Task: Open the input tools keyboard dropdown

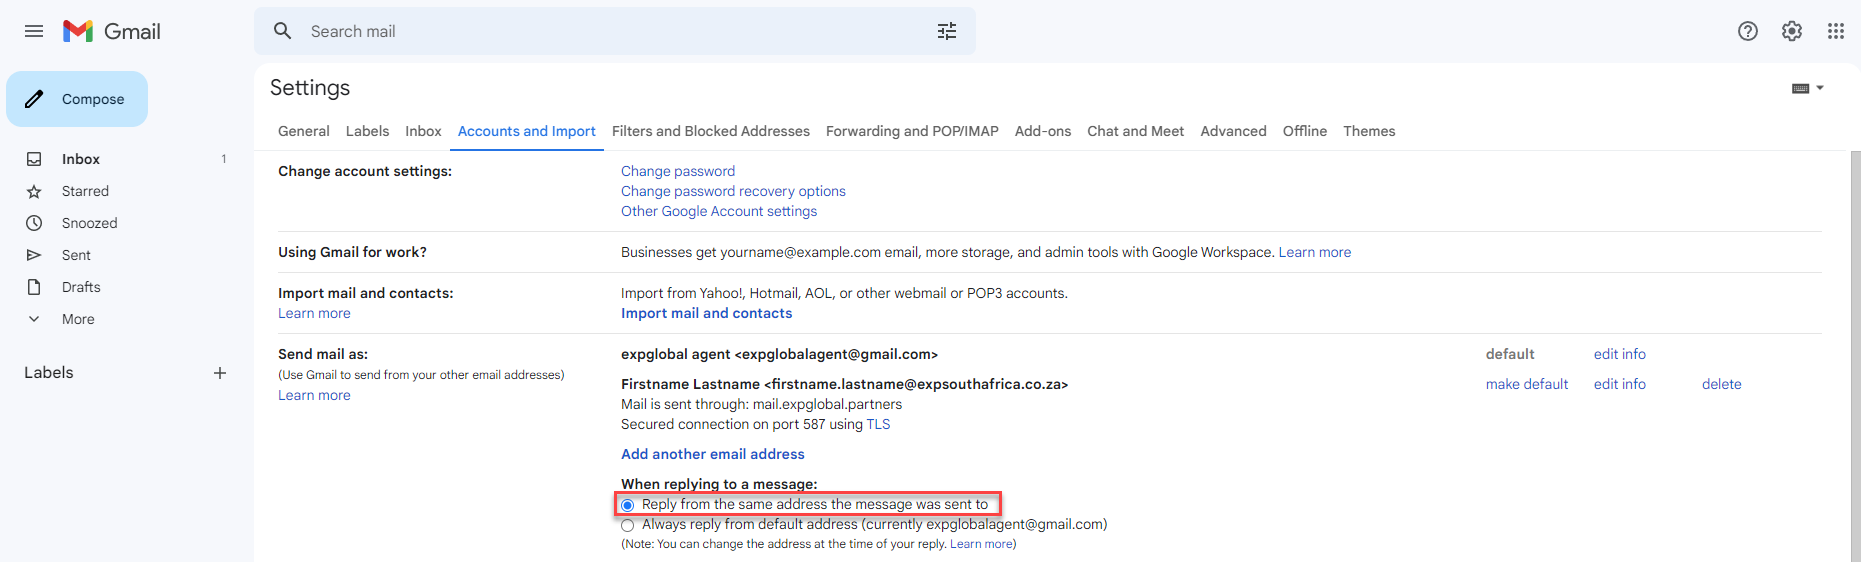Action: click(x=1807, y=88)
